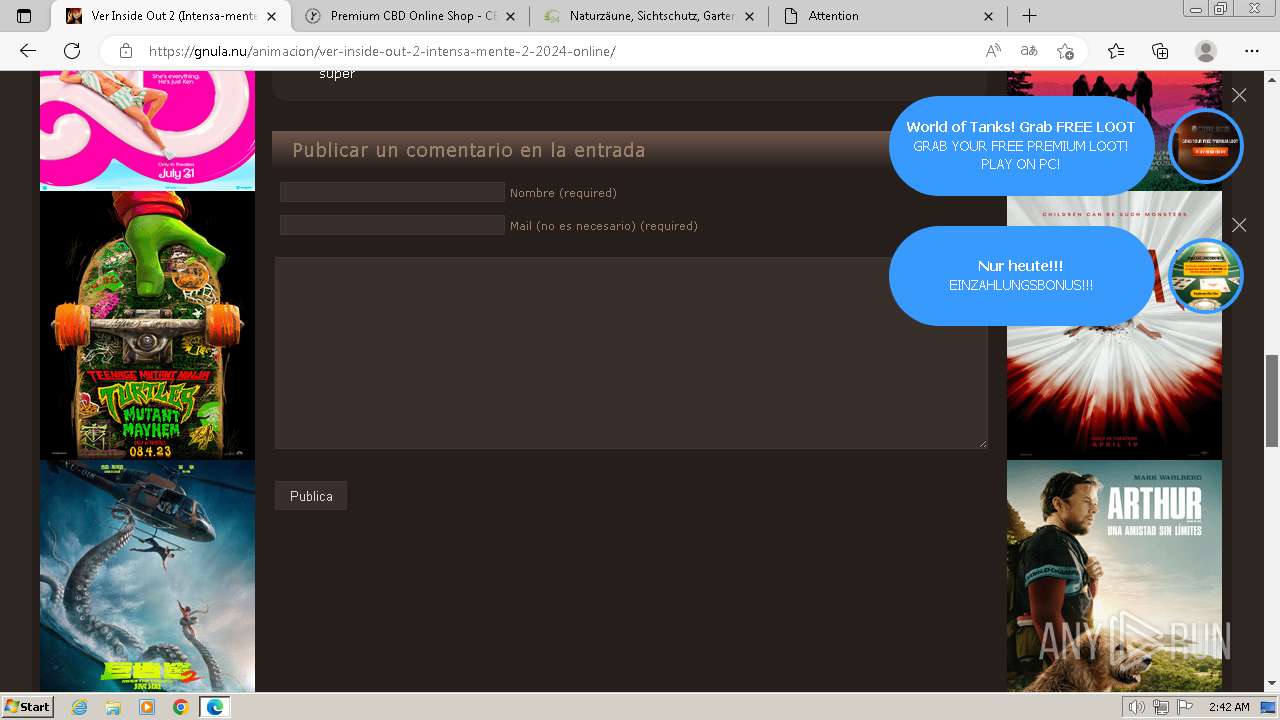Activate the Read aloud icon
The width and height of the screenshot is (1280, 720).
click(993, 51)
